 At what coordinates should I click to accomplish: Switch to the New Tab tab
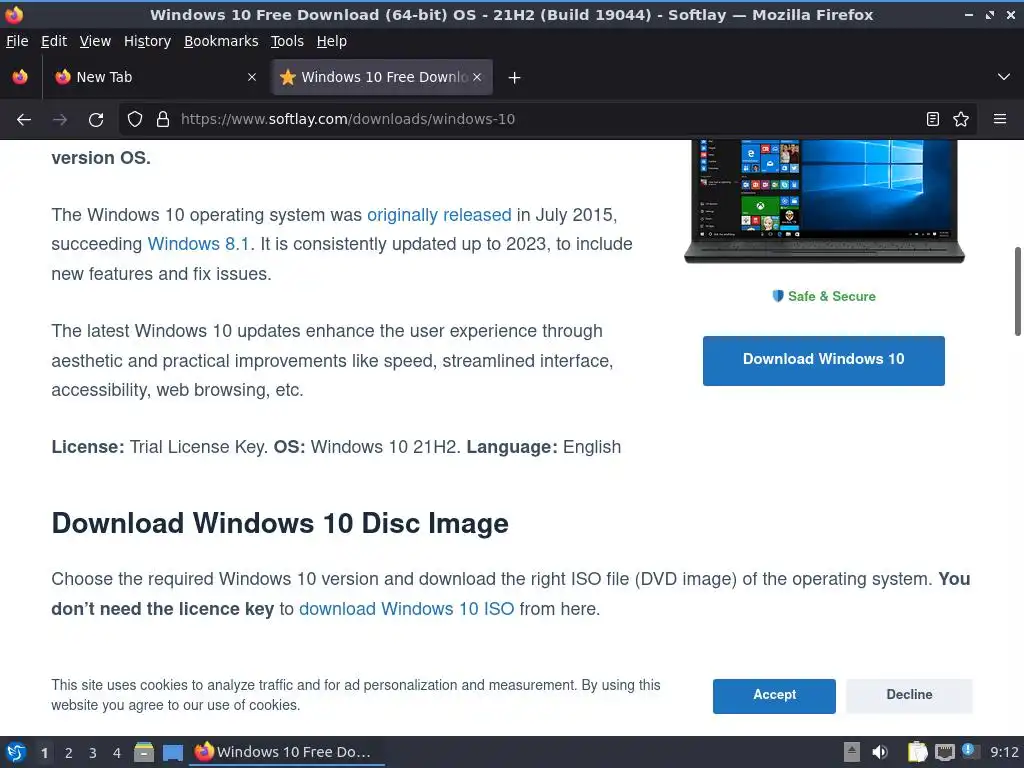click(156, 77)
